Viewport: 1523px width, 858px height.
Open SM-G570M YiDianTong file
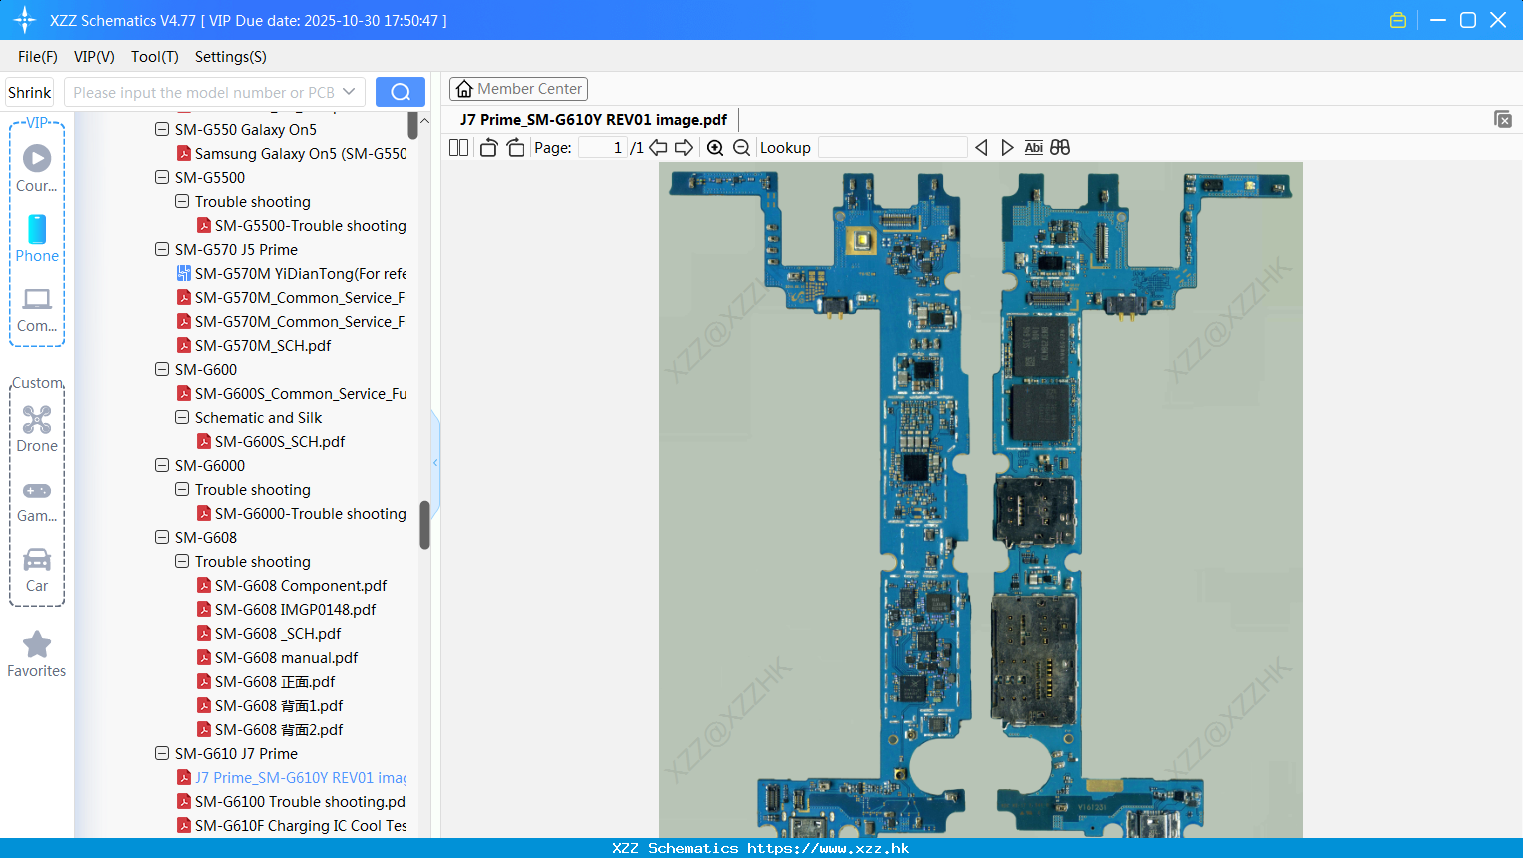pos(291,273)
